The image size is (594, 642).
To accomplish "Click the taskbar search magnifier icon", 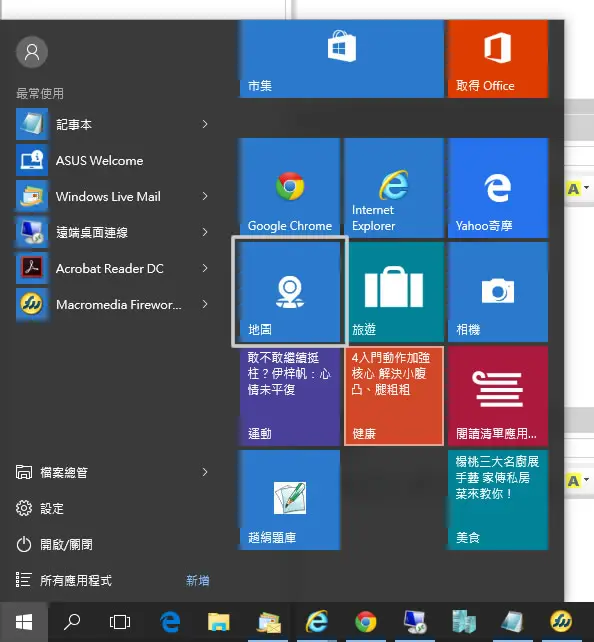I will 72,622.
